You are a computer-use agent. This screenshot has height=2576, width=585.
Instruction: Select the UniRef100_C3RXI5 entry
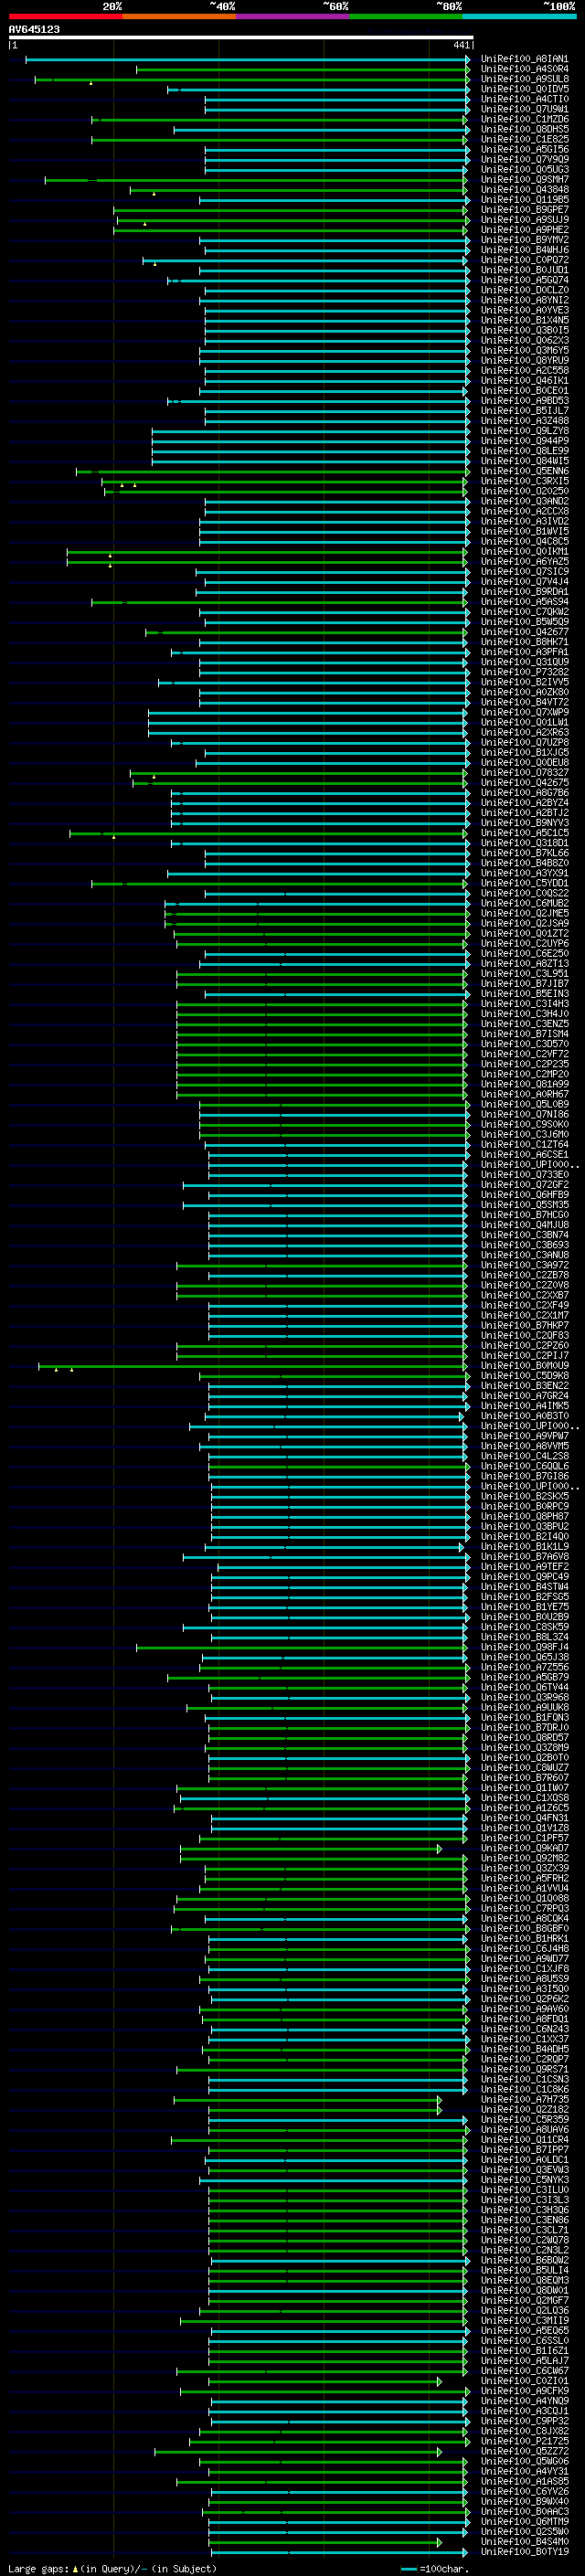tap(524, 481)
